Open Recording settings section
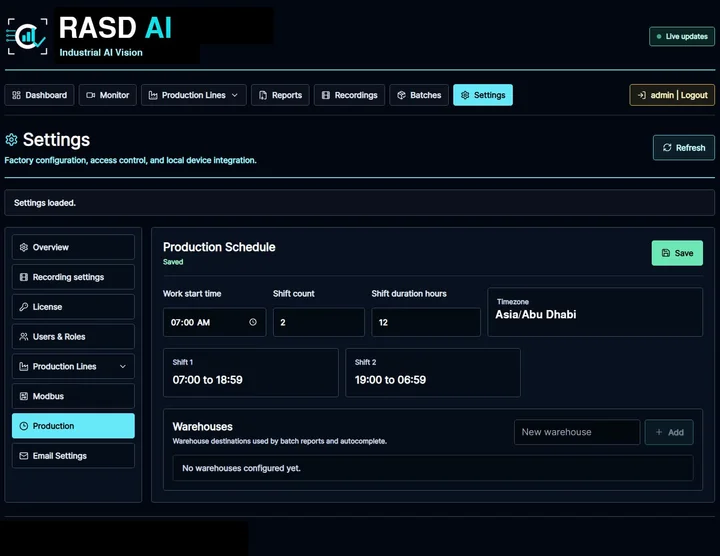 tap(73, 277)
